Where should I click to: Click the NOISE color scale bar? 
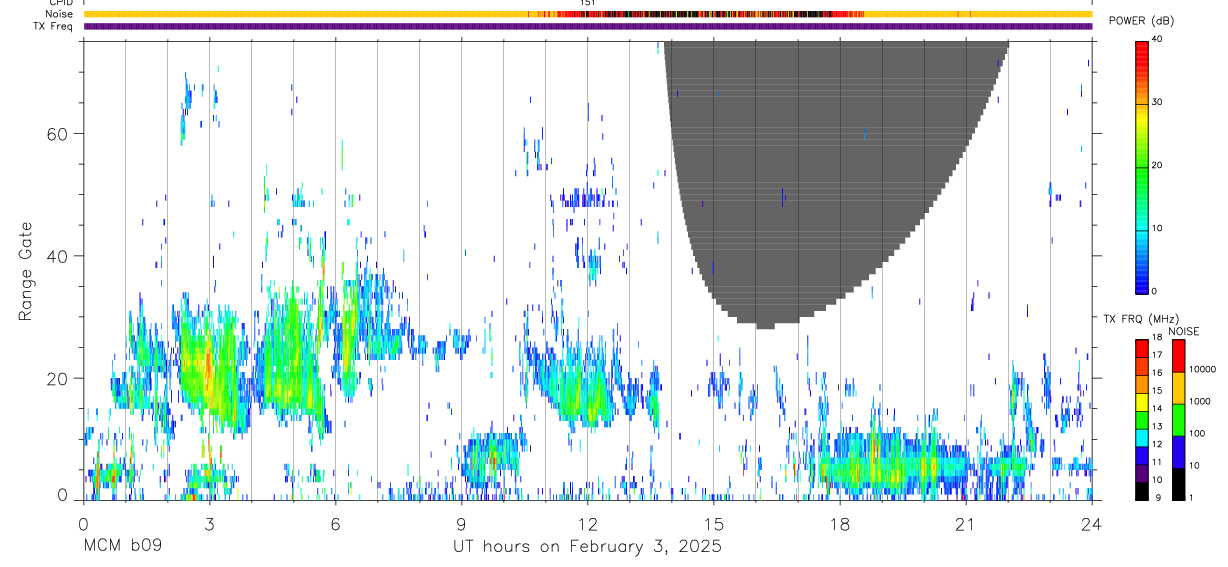pyautogui.click(x=1177, y=420)
